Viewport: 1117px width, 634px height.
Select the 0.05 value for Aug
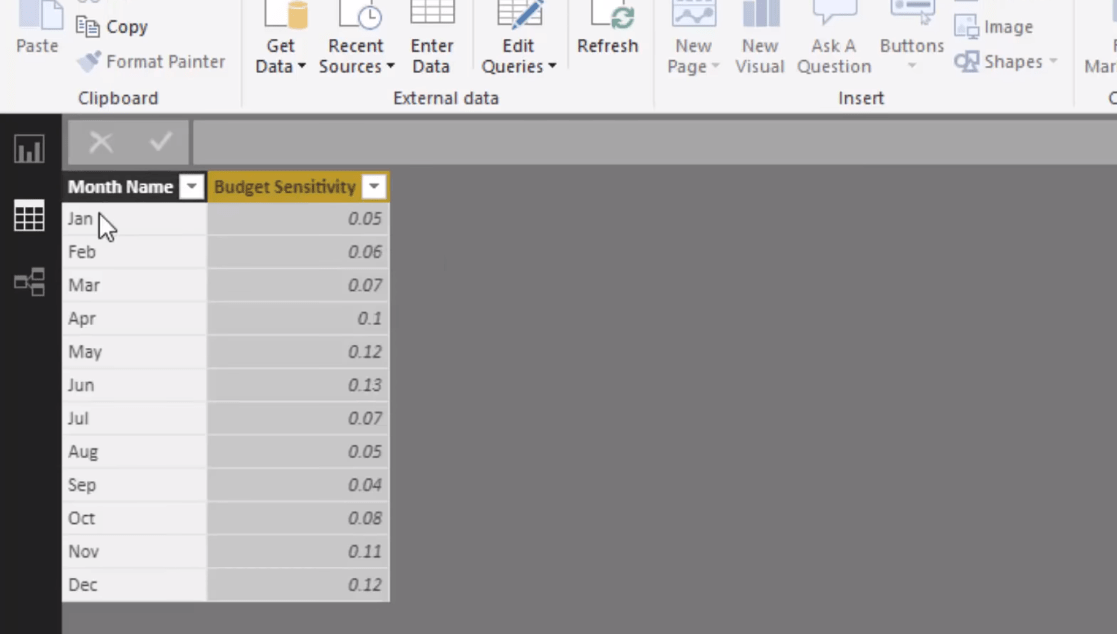[x=298, y=452]
